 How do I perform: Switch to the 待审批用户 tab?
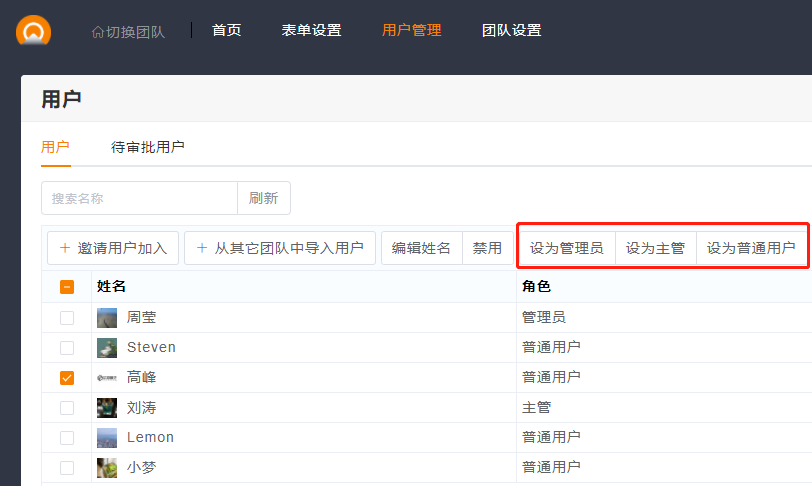[148, 147]
